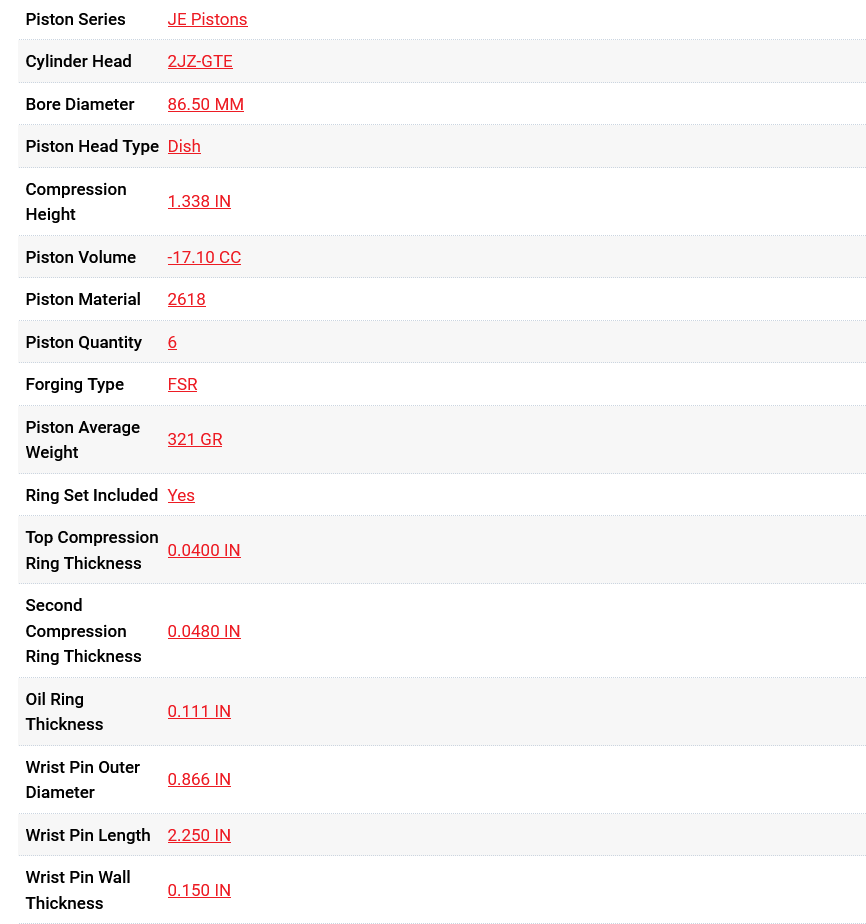
Task: Click the -17.10 CC piston volume link
Action: point(204,257)
